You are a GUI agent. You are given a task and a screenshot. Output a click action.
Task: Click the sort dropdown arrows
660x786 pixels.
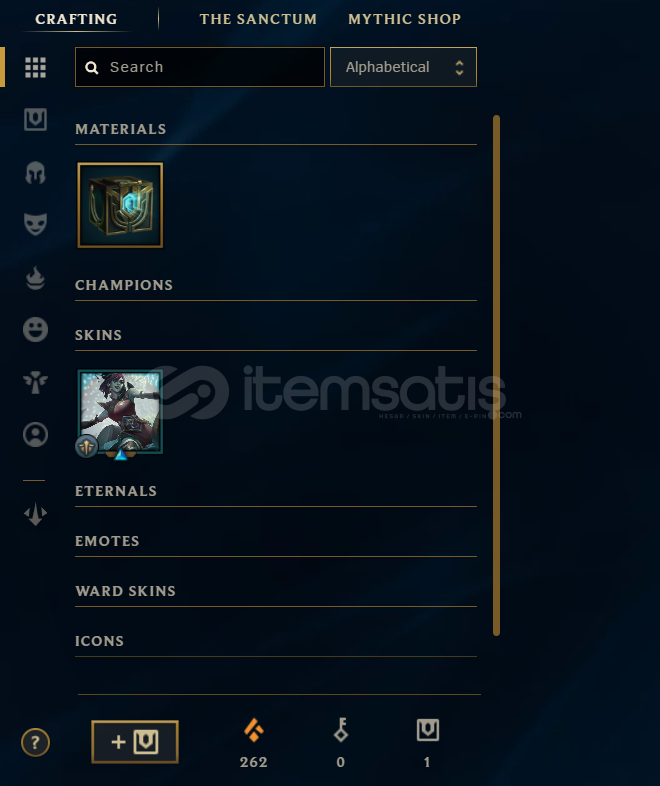(x=459, y=68)
